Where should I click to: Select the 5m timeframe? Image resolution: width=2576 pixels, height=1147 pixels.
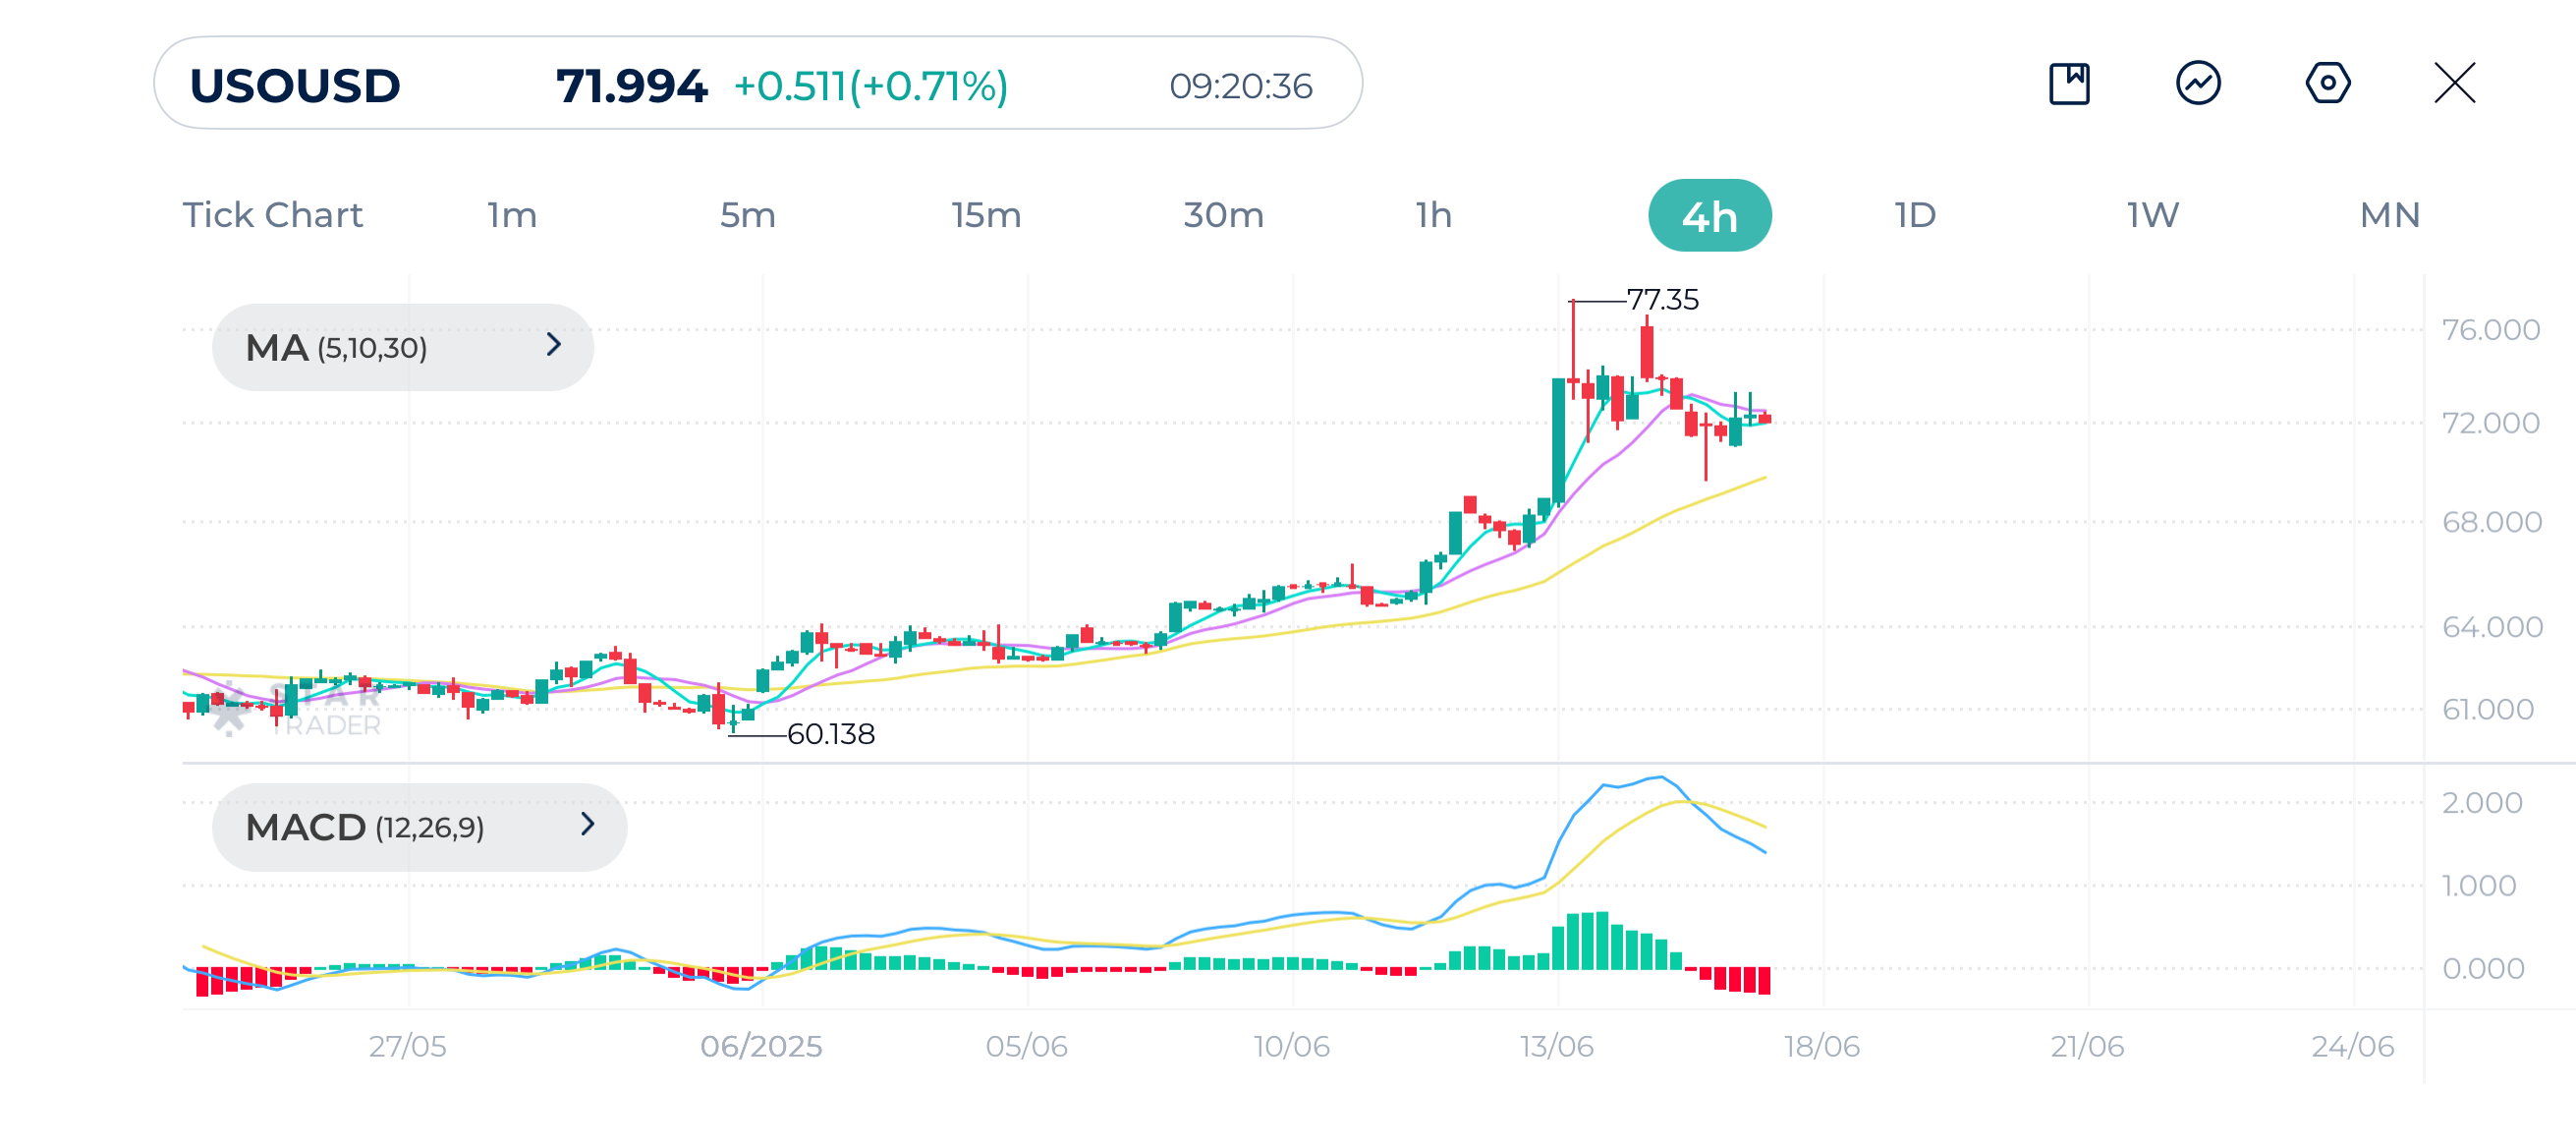(747, 215)
